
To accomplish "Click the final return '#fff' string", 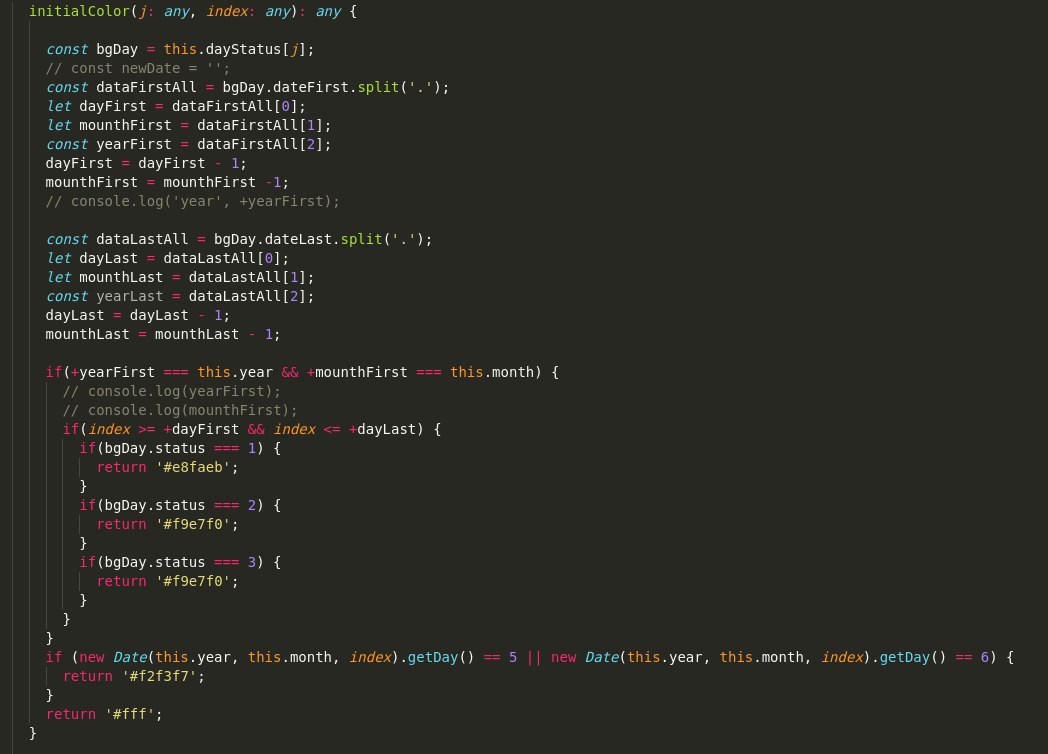I will click(130, 715).
